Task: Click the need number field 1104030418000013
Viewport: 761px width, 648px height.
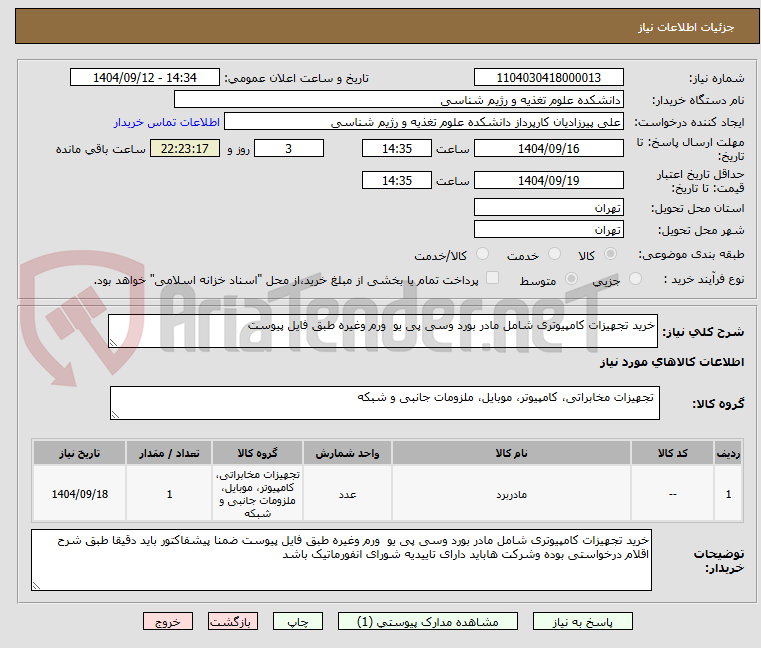Action: (x=548, y=78)
